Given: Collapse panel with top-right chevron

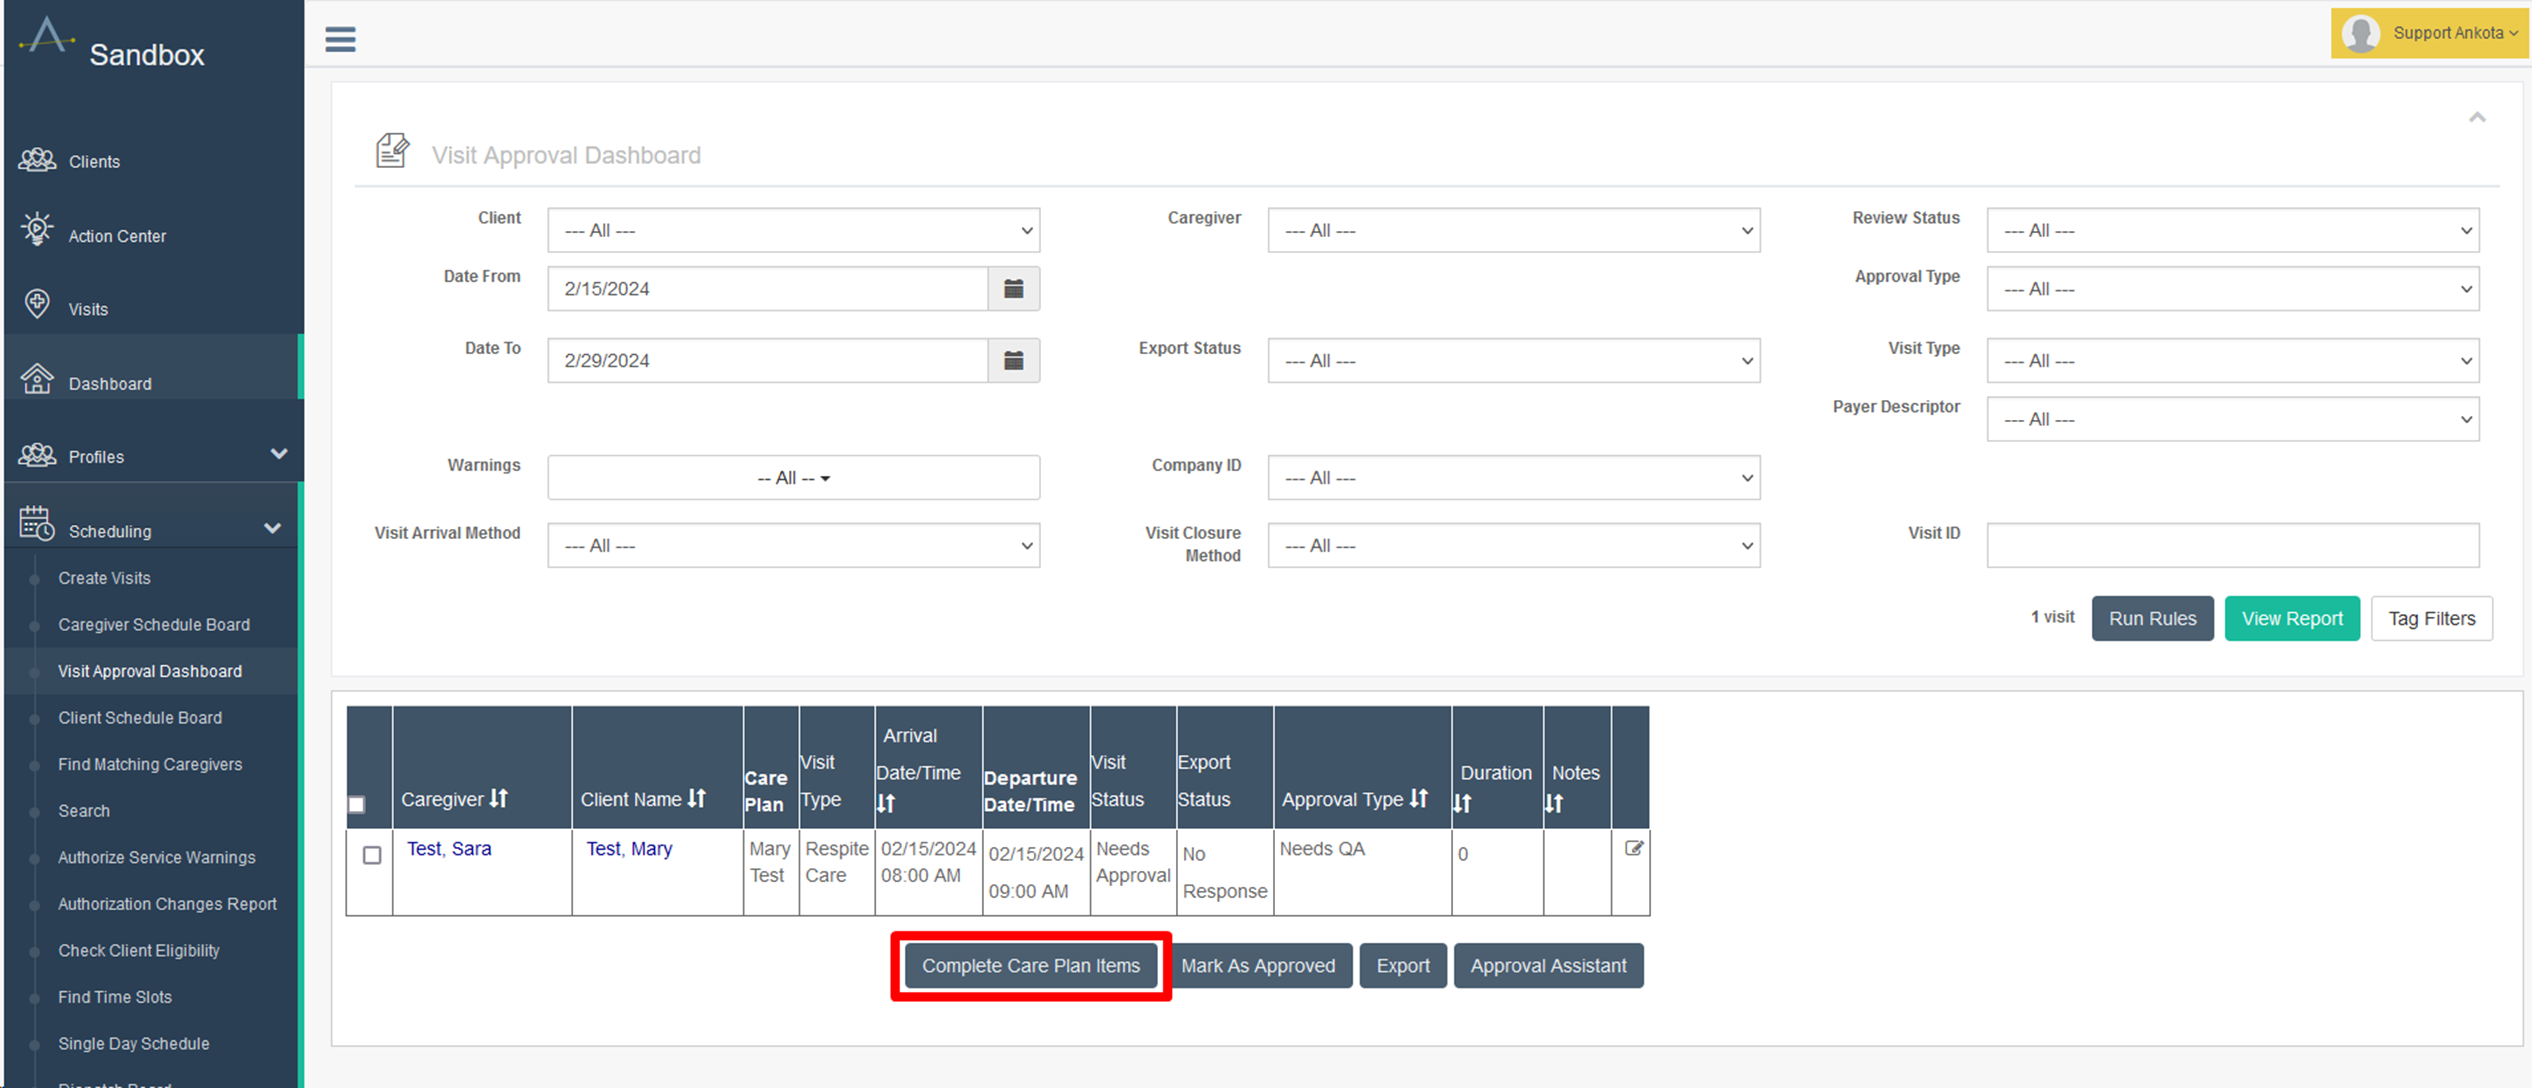Looking at the screenshot, I should pos(2476,118).
